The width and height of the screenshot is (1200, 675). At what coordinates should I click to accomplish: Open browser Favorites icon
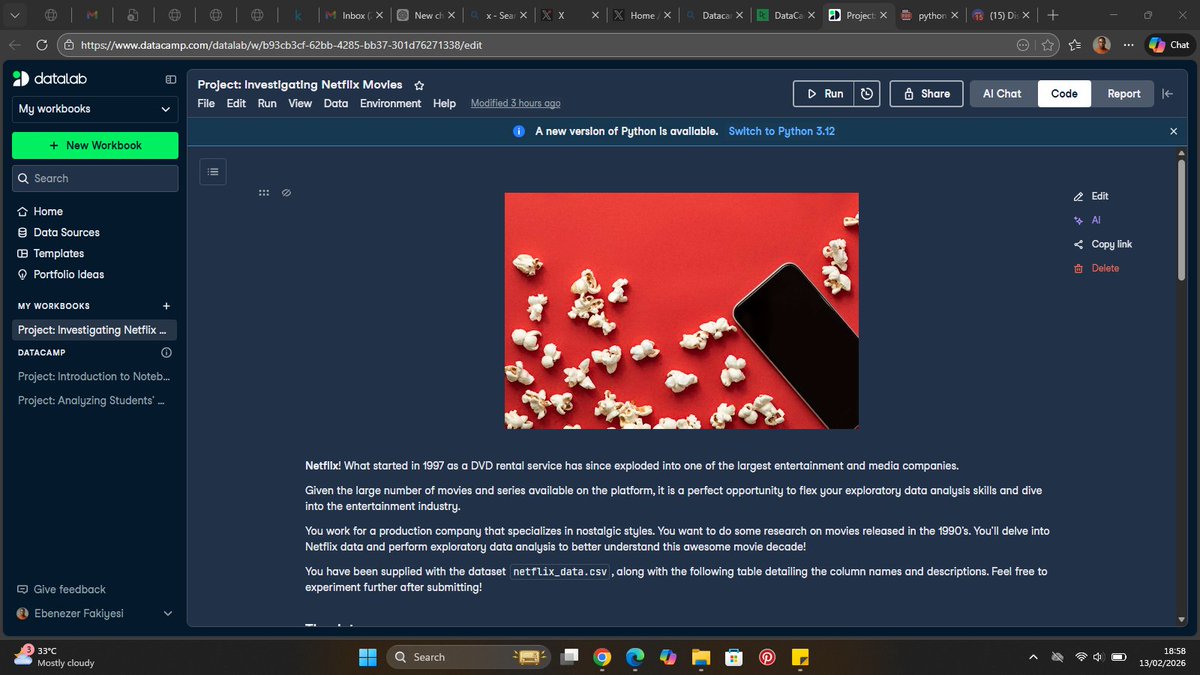[x=1075, y=45]
